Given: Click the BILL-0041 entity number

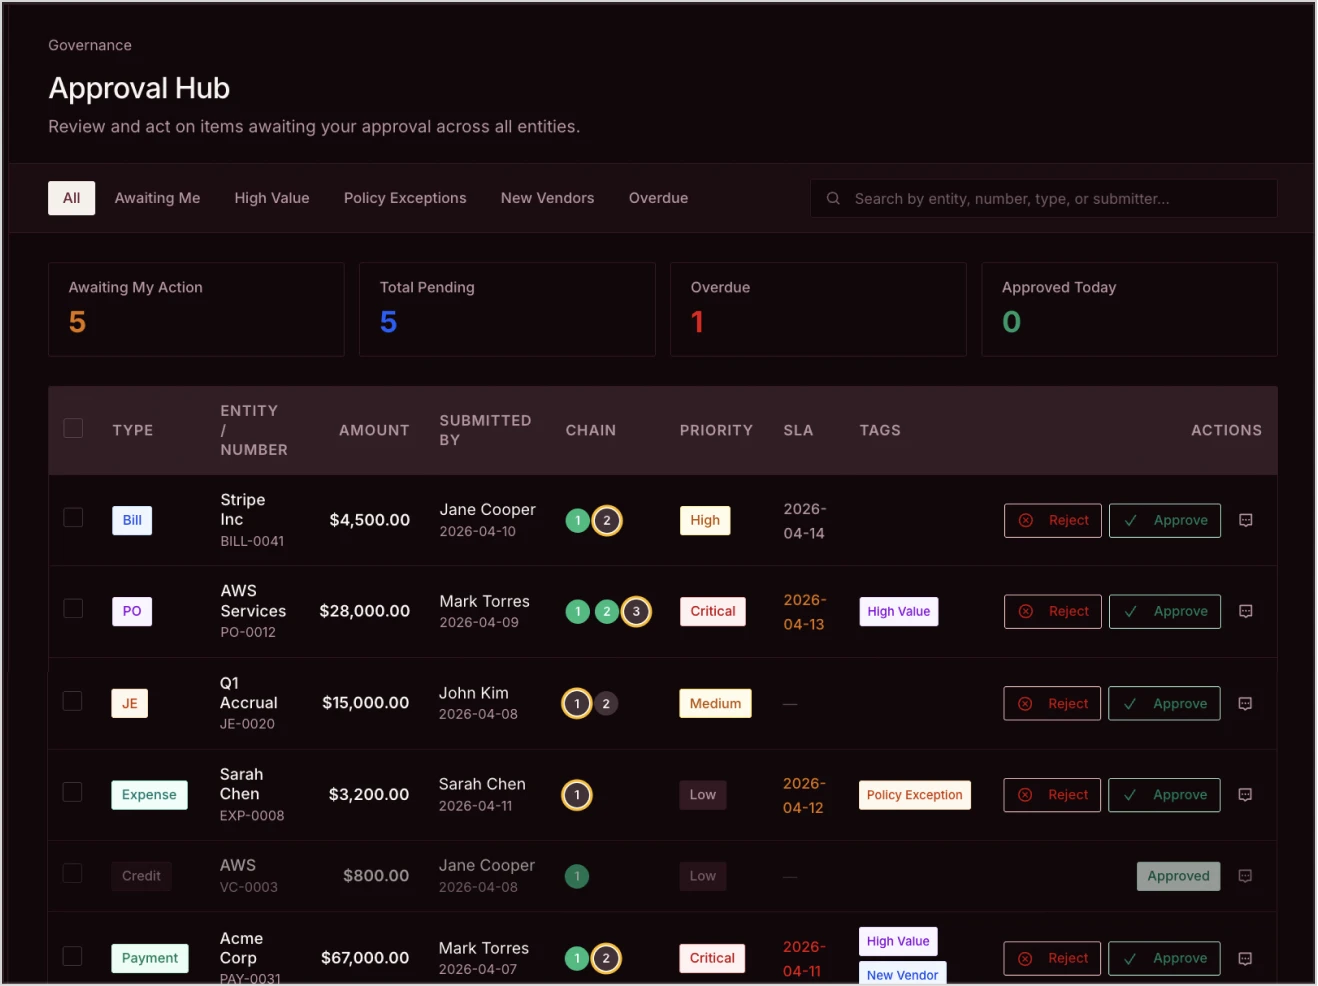Looking at the screenshot, I should (252, 541).
